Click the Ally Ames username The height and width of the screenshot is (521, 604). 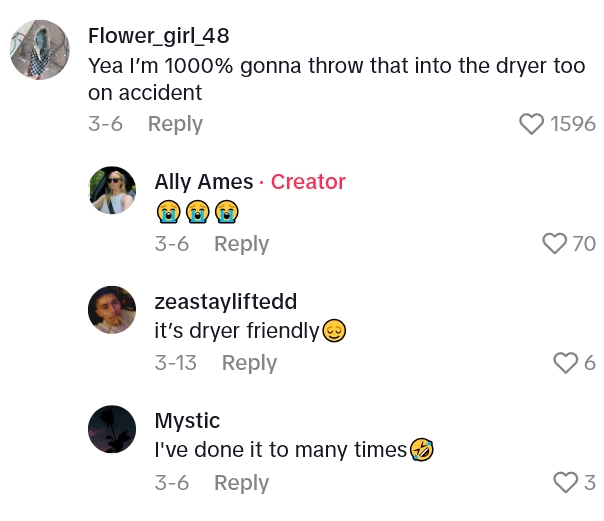click(x=204, y=182)
